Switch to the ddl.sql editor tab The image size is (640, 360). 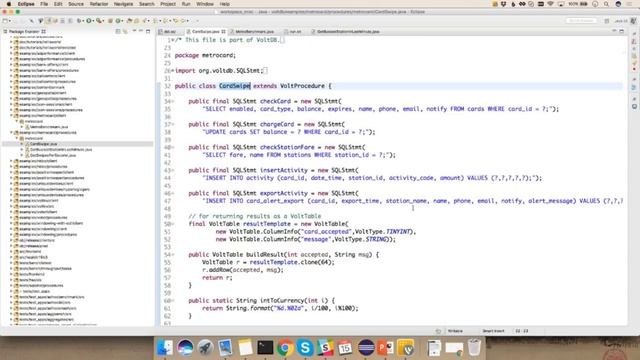(x=169, y=31)
